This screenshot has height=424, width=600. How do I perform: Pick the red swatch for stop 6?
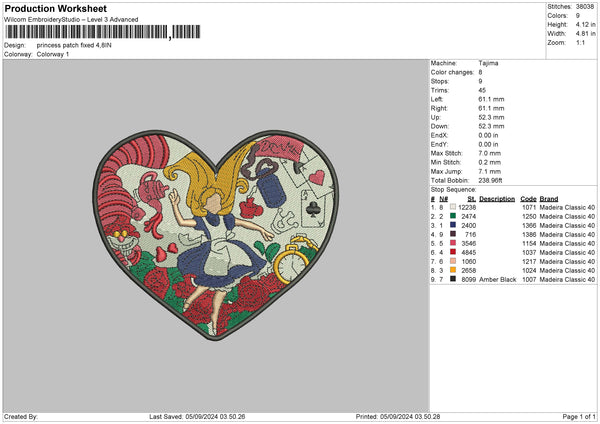(x=453, y=252)
